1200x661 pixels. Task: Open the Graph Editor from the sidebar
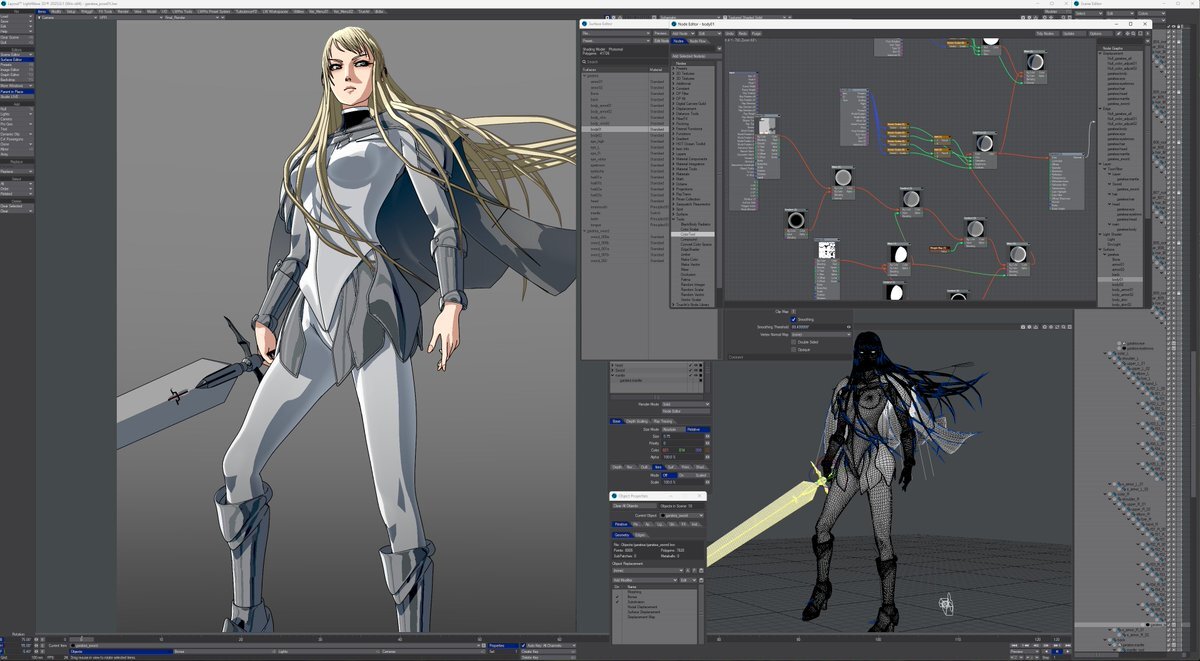pos(17,75)
